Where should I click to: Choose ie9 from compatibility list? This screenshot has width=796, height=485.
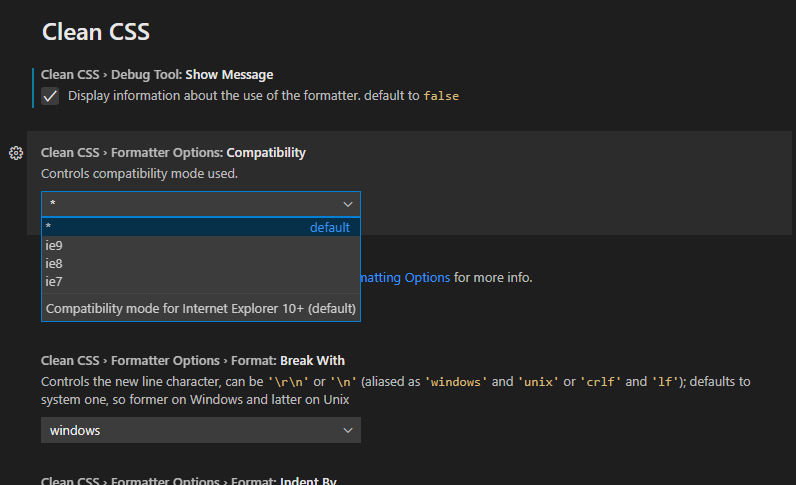pos(201,245)
